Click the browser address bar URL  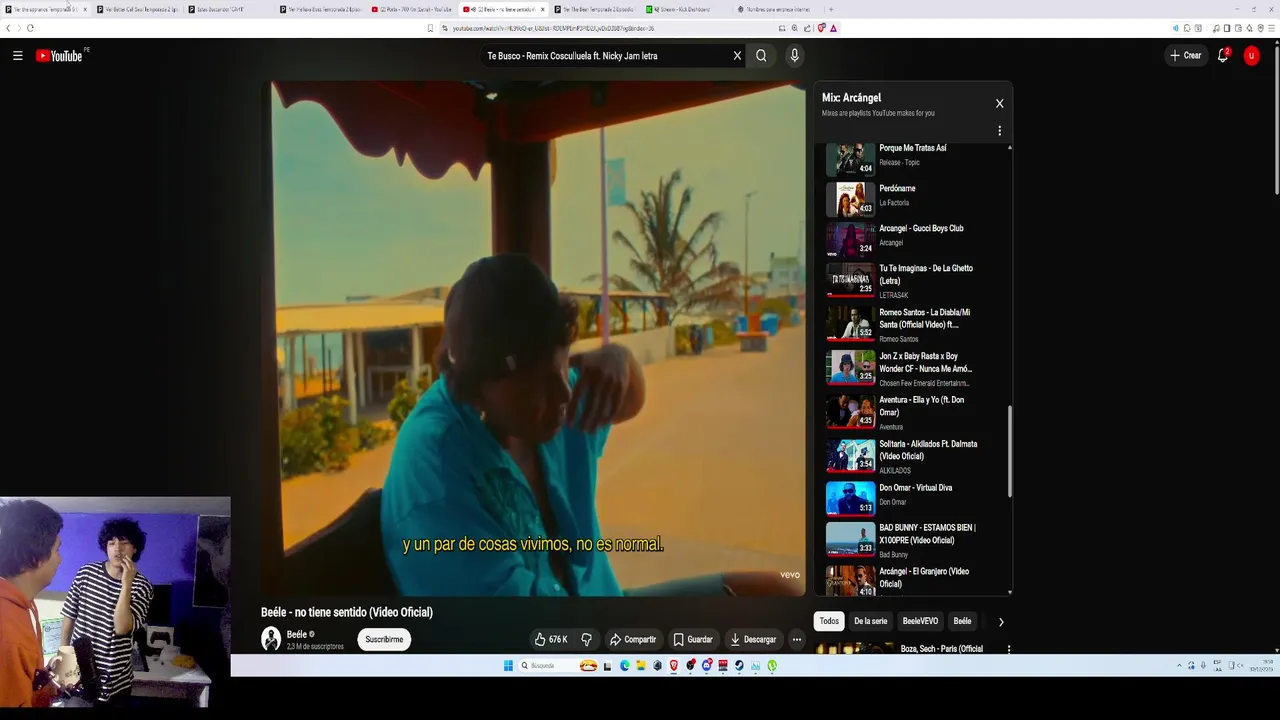click(x=552, y=28)
